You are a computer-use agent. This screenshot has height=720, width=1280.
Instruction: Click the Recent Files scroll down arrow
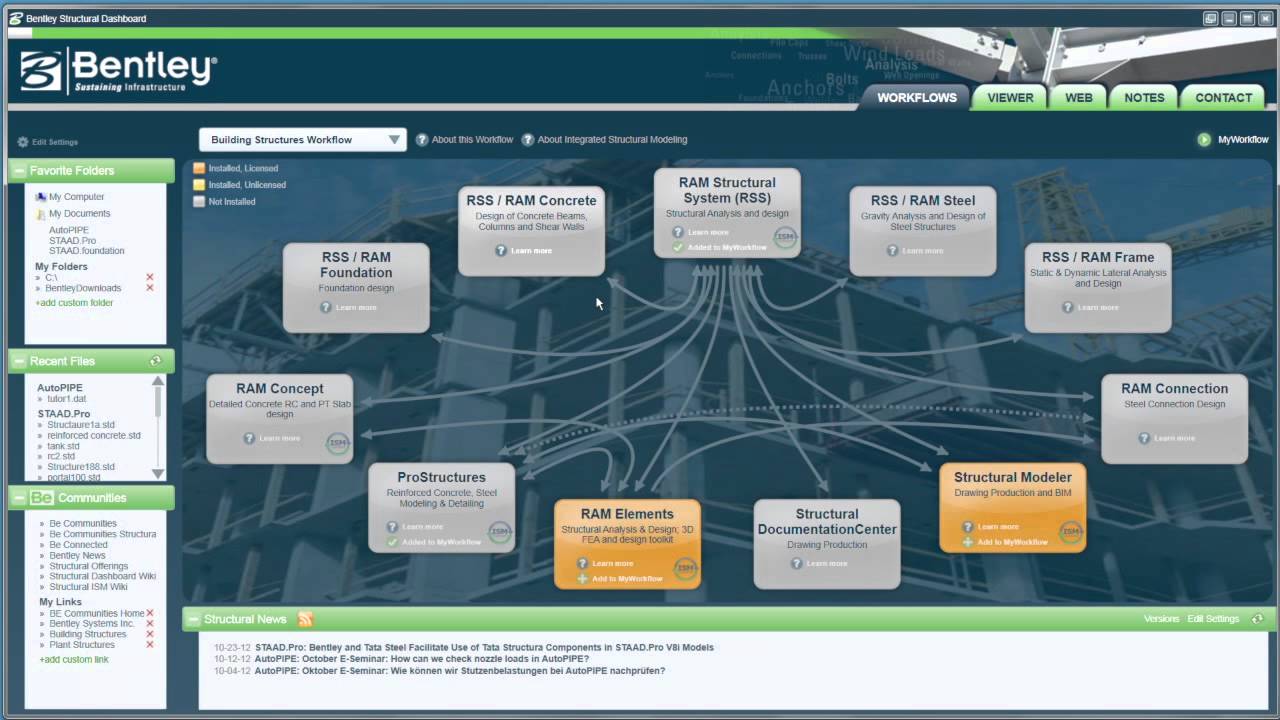coord(157,473)
